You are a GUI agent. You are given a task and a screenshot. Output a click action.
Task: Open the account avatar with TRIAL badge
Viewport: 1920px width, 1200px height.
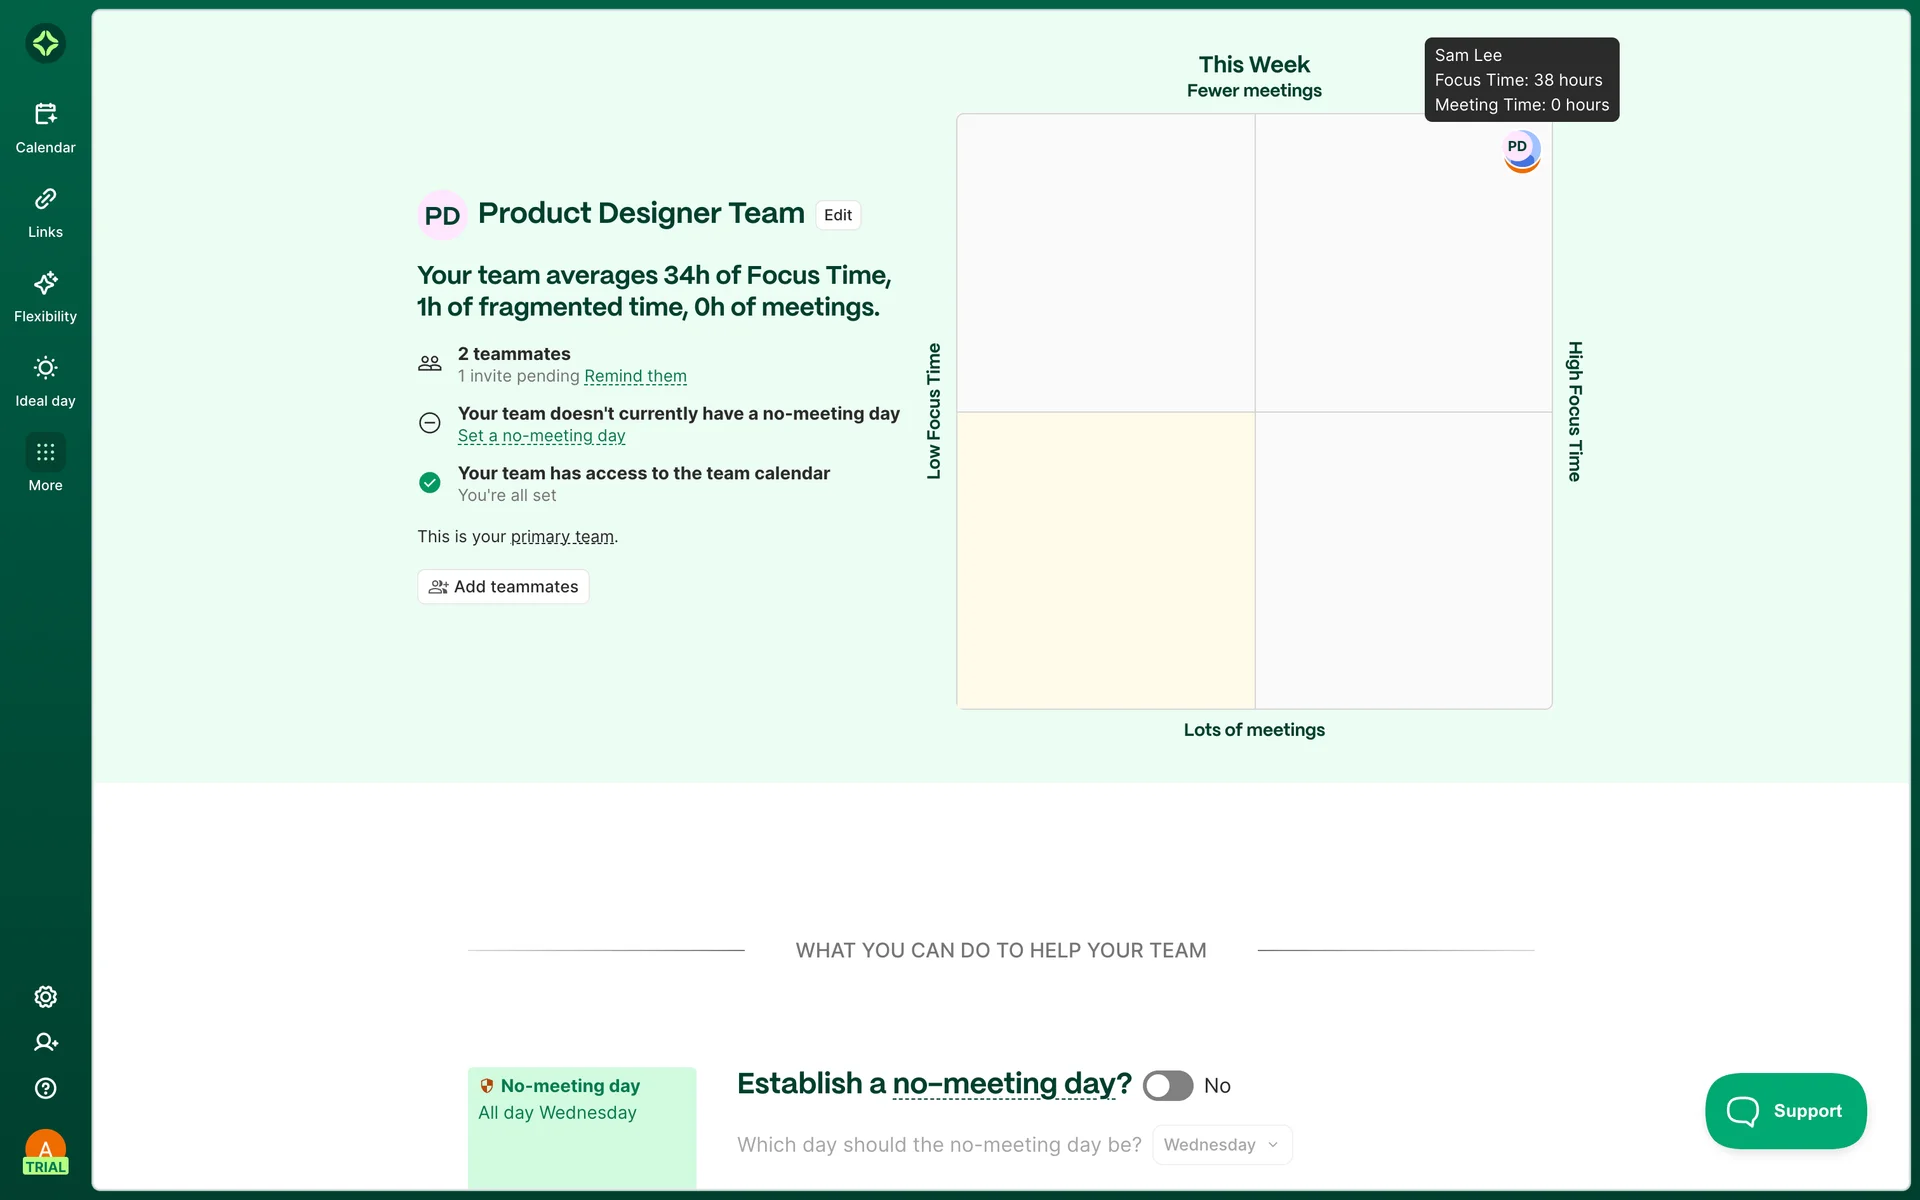tap(45, 1152)
